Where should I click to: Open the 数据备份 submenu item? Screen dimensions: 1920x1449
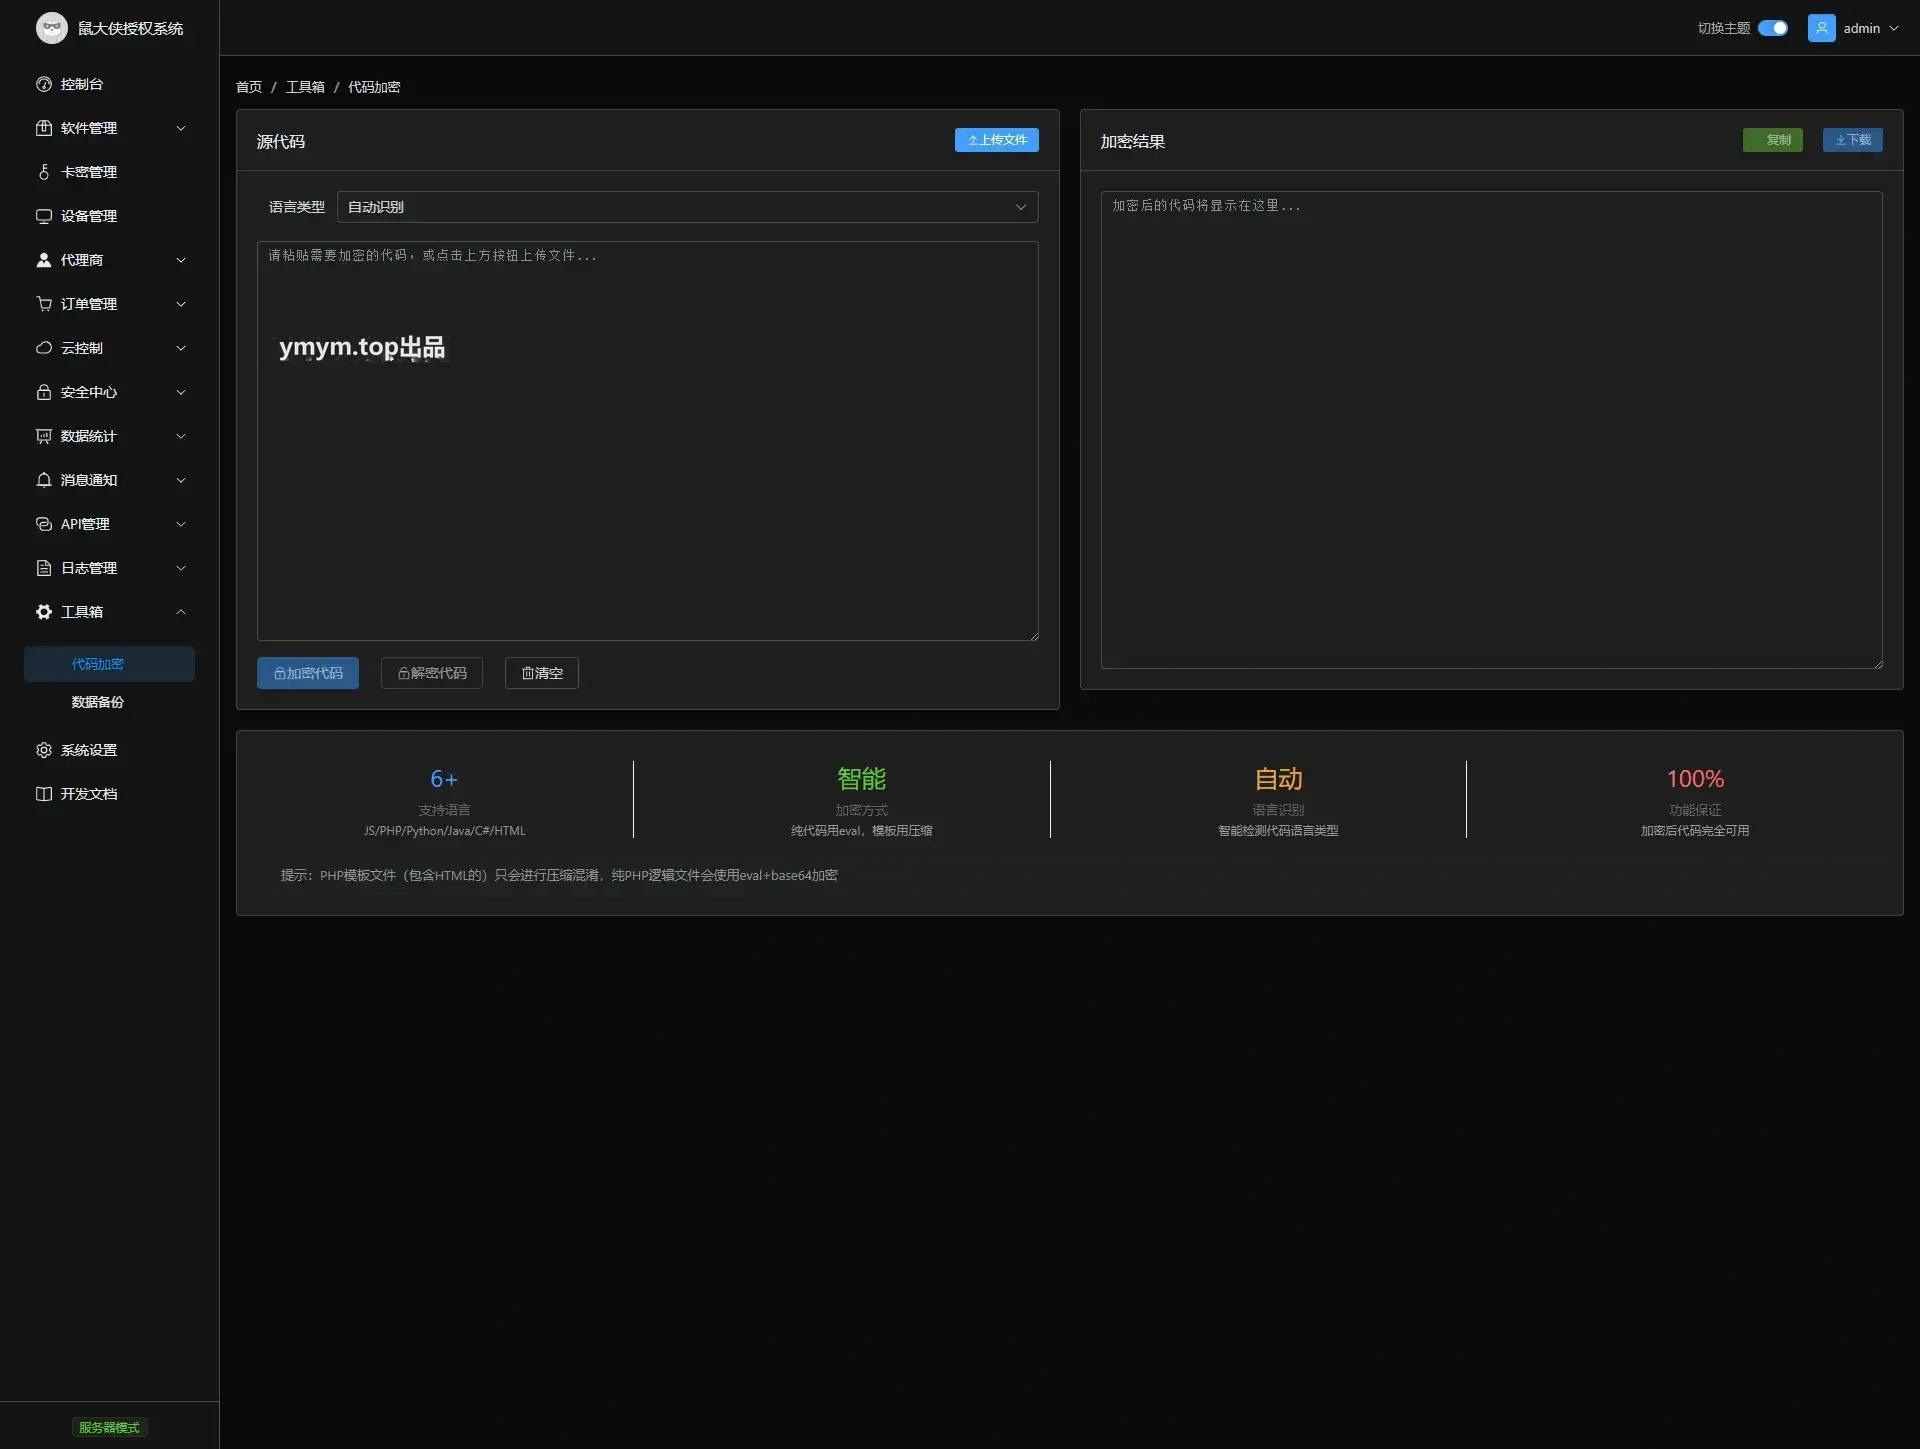pos(109,702)
